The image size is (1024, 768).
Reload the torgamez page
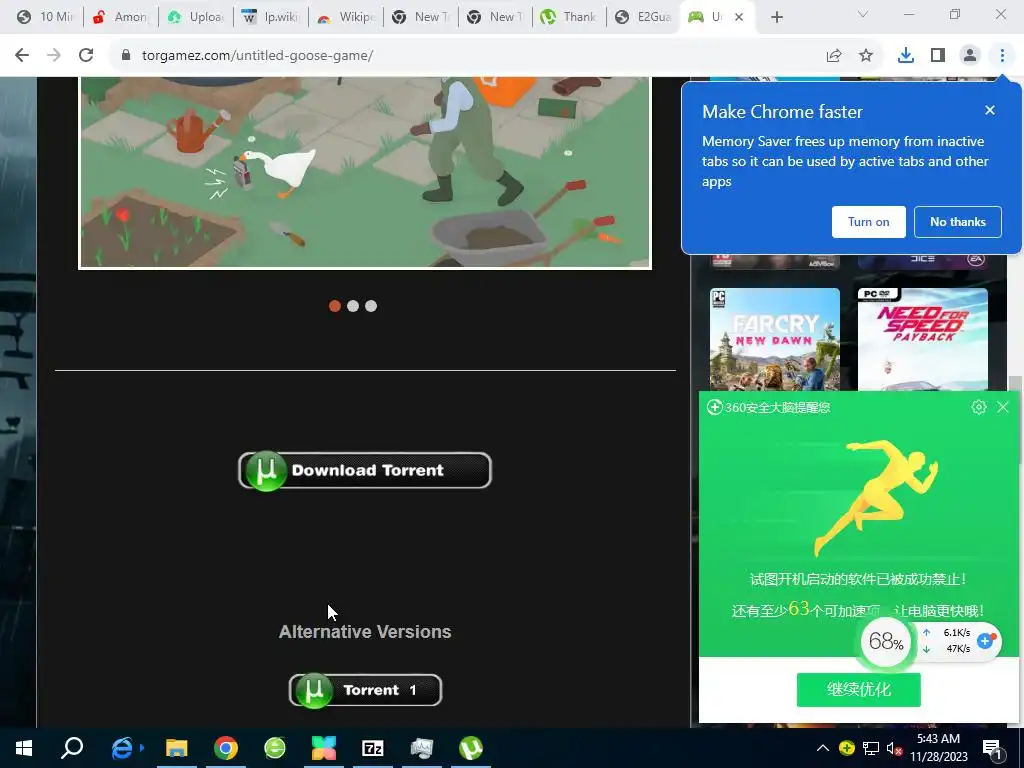pos(86,56)
